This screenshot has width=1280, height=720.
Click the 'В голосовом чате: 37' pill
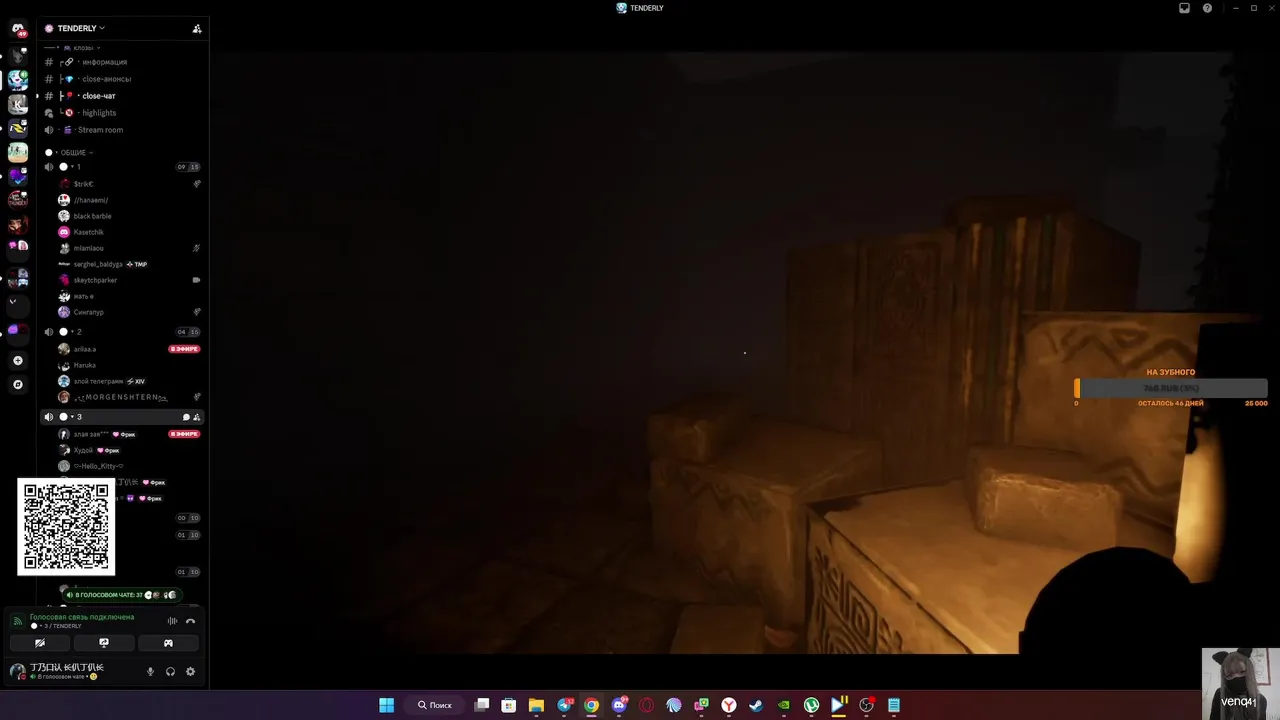122,595
